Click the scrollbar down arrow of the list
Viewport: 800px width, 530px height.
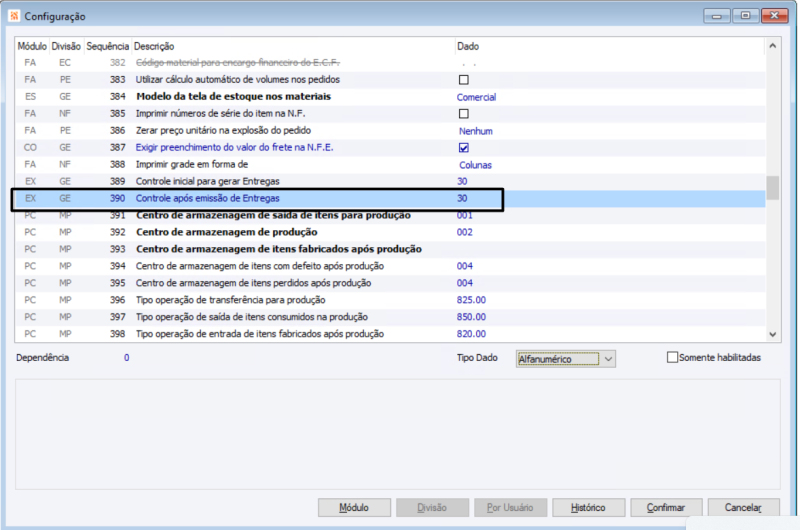pos(772,335)
